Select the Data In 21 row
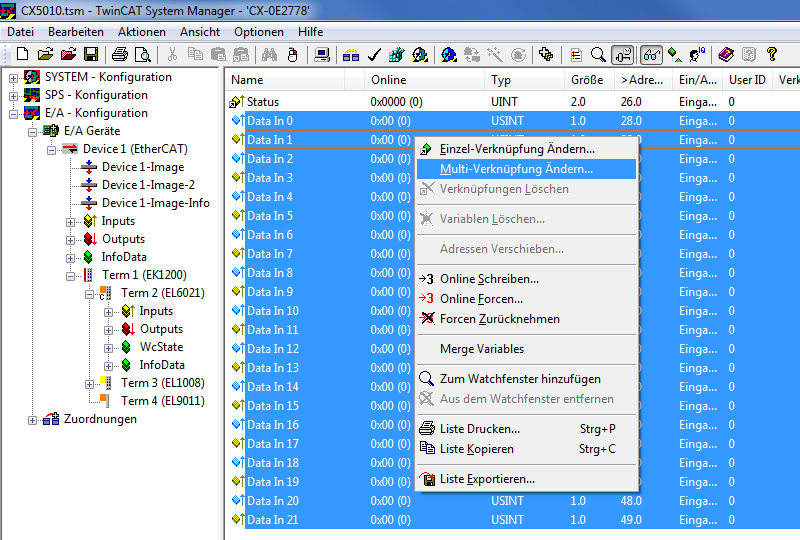The width and height of the screenshot is (800, 540). pyautogui.click(x=512, y=520)
